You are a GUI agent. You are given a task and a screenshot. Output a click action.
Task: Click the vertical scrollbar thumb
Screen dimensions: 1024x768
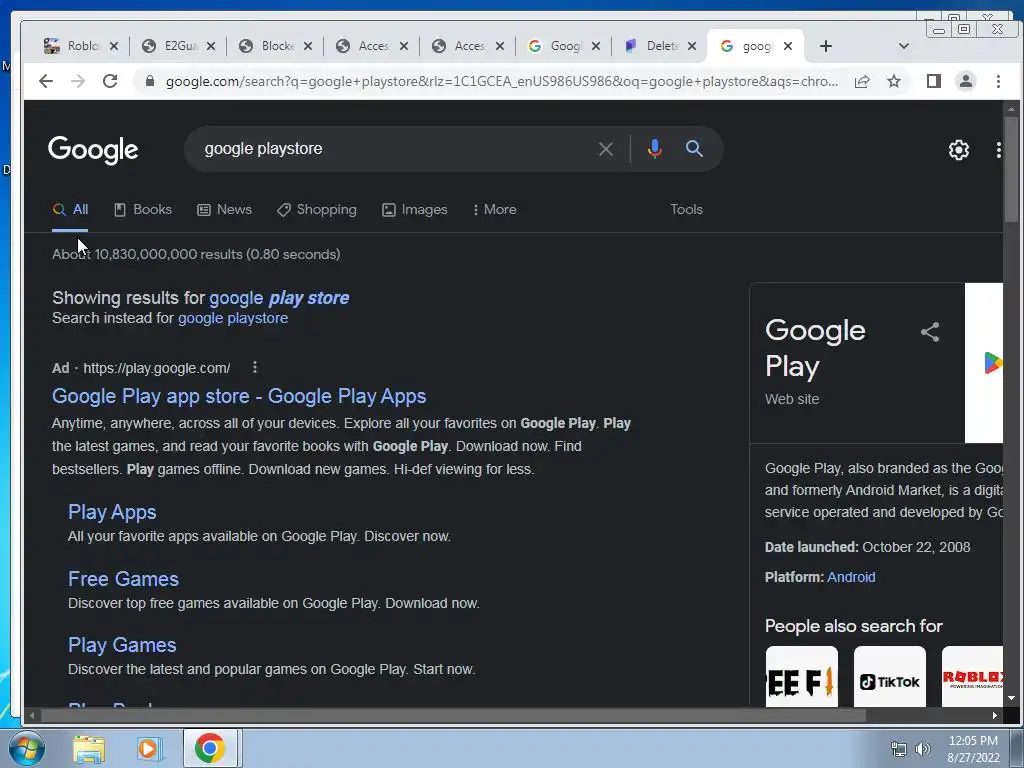tap(1011, 168)
